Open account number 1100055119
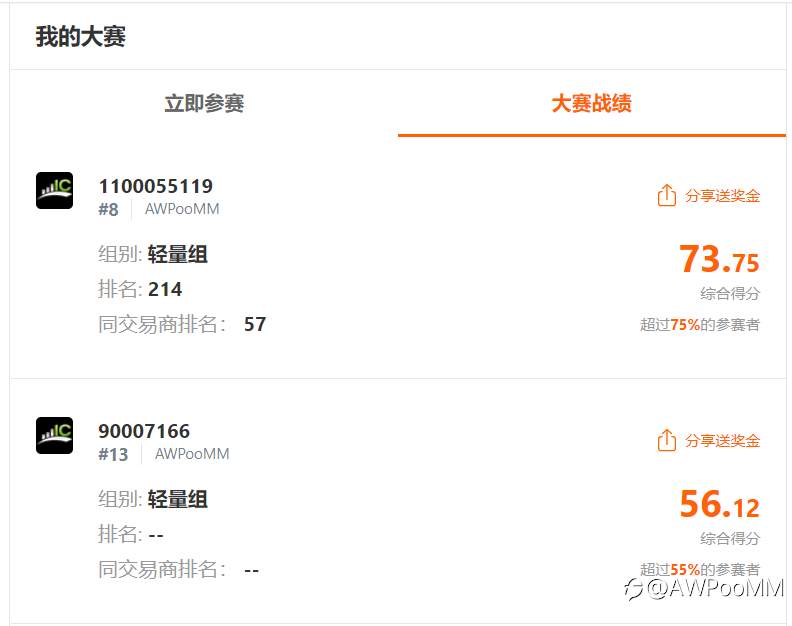Screen dimensions: 792x626 pos(155,186)
